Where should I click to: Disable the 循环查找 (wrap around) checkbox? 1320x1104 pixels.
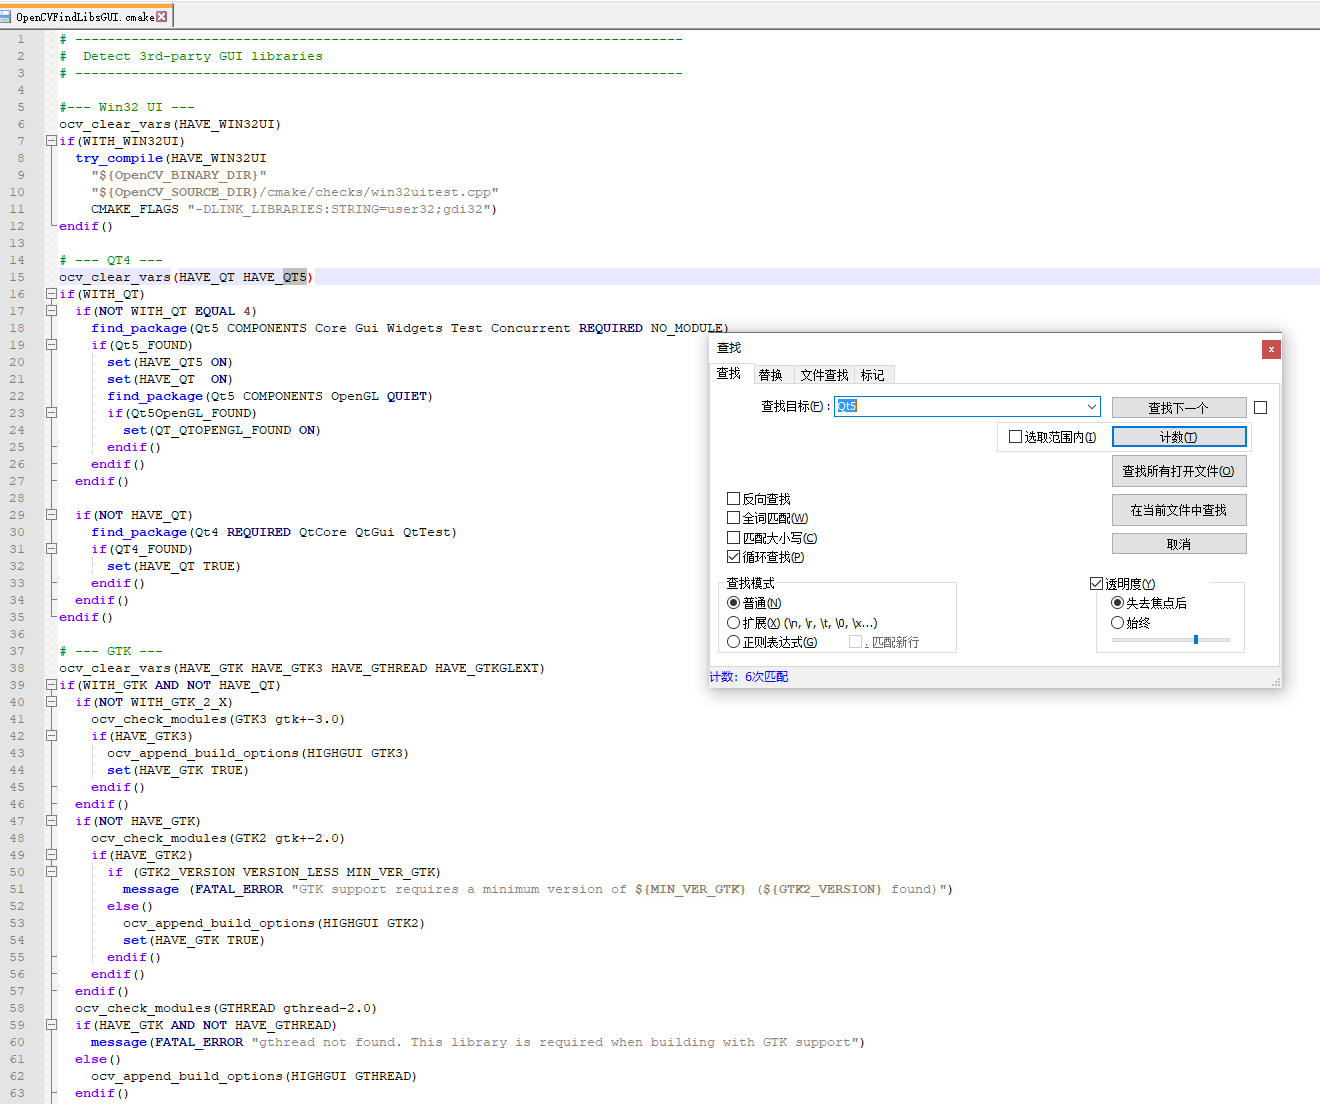click(x=734, y=557)
